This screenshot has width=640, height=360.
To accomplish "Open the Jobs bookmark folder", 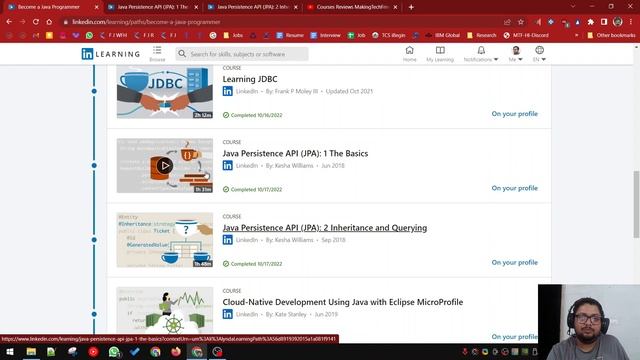I will (233, 36).
